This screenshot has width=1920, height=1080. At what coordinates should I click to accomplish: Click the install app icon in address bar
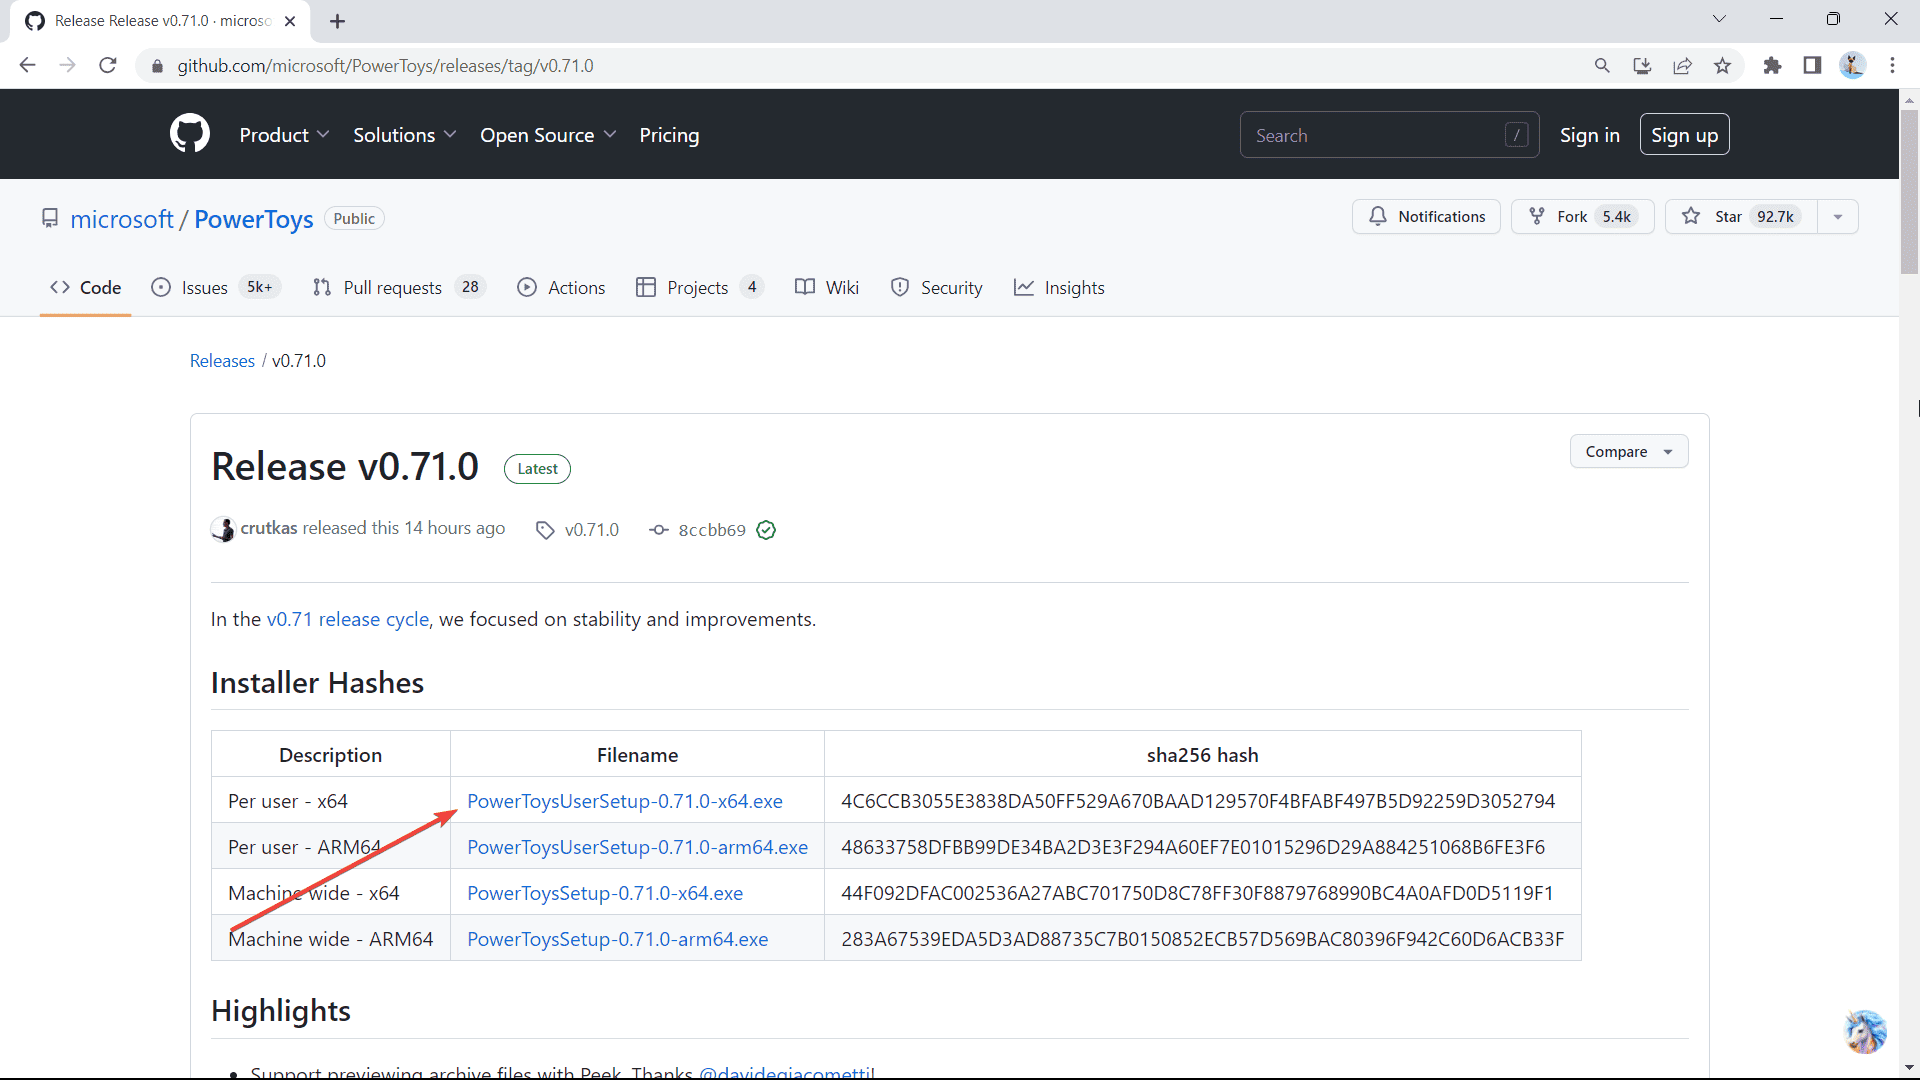pos(1642,65)
